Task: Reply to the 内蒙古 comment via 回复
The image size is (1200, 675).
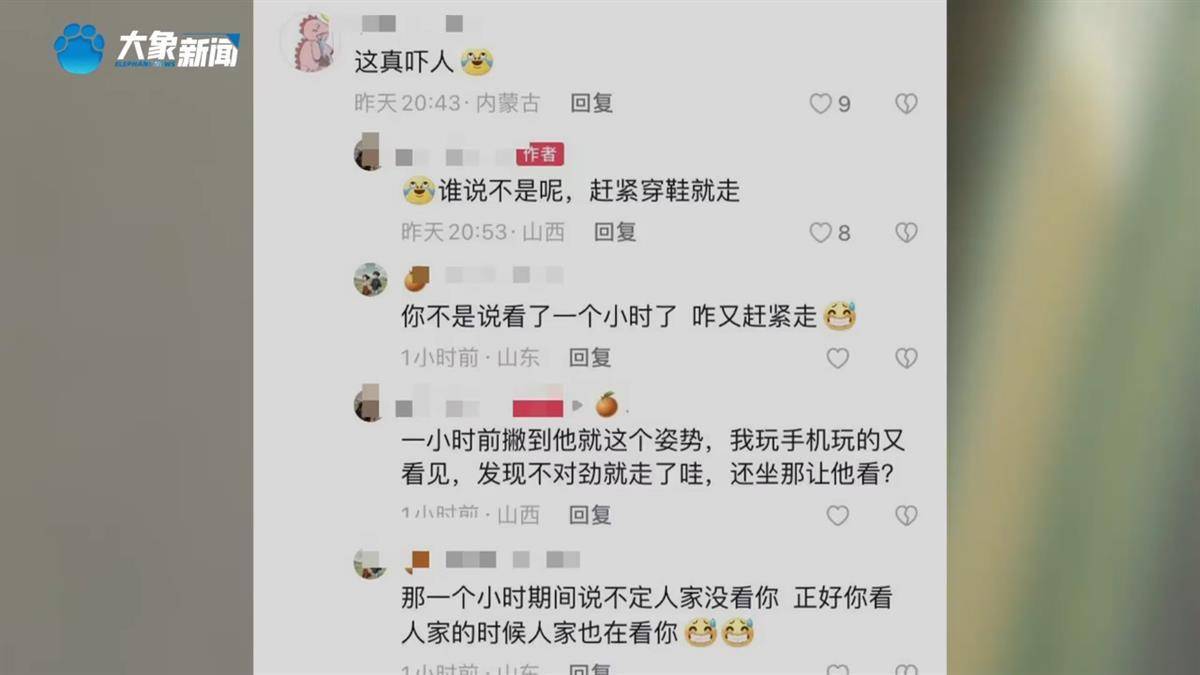Action: click(591, 103)
